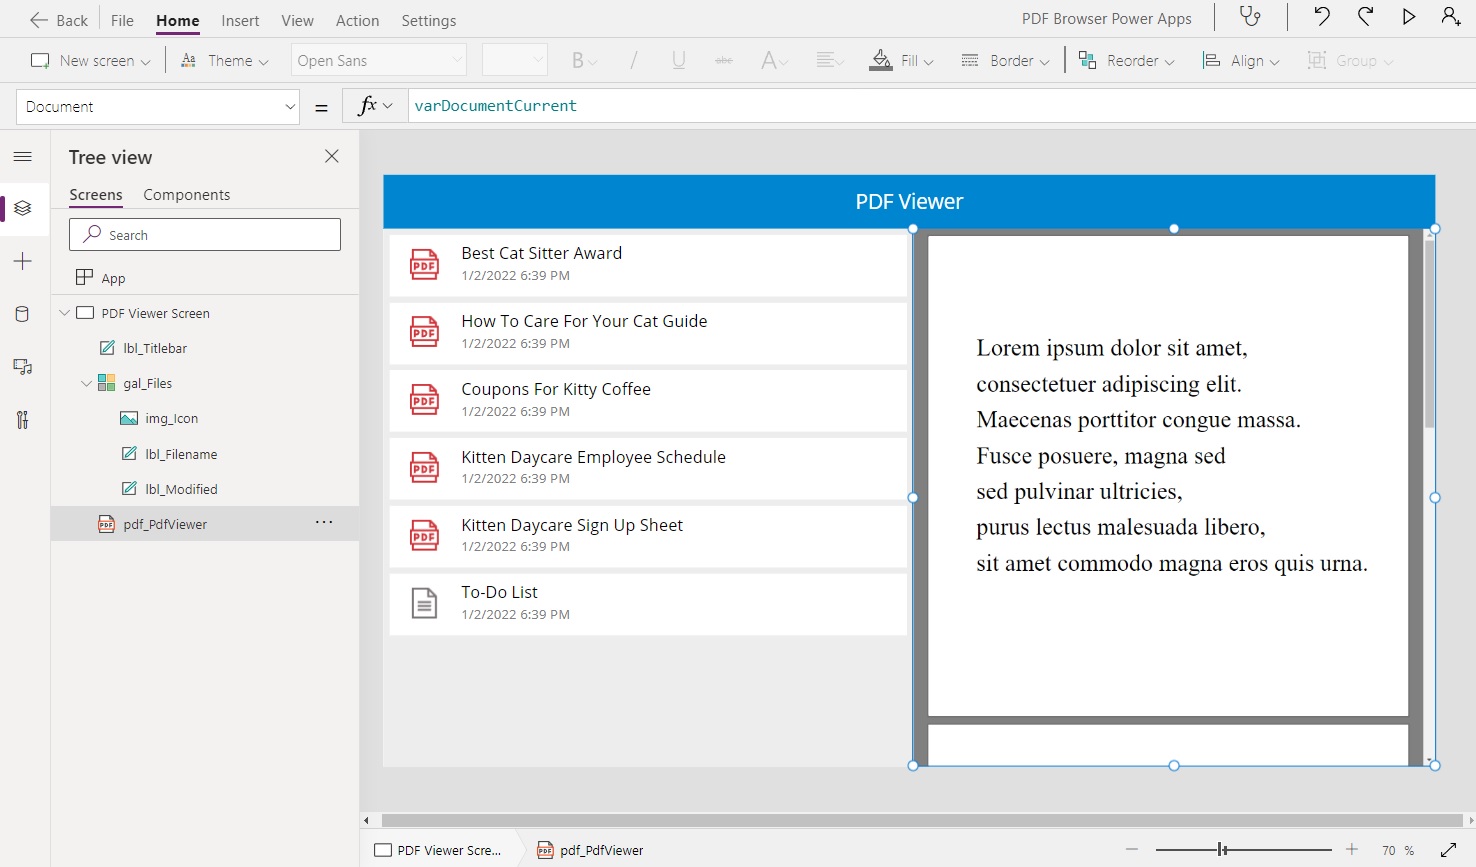The height and width of the screenshot is (867, 1476).
Task: Preview the app with the Play icon
Action: click(x=1408, y=16)
